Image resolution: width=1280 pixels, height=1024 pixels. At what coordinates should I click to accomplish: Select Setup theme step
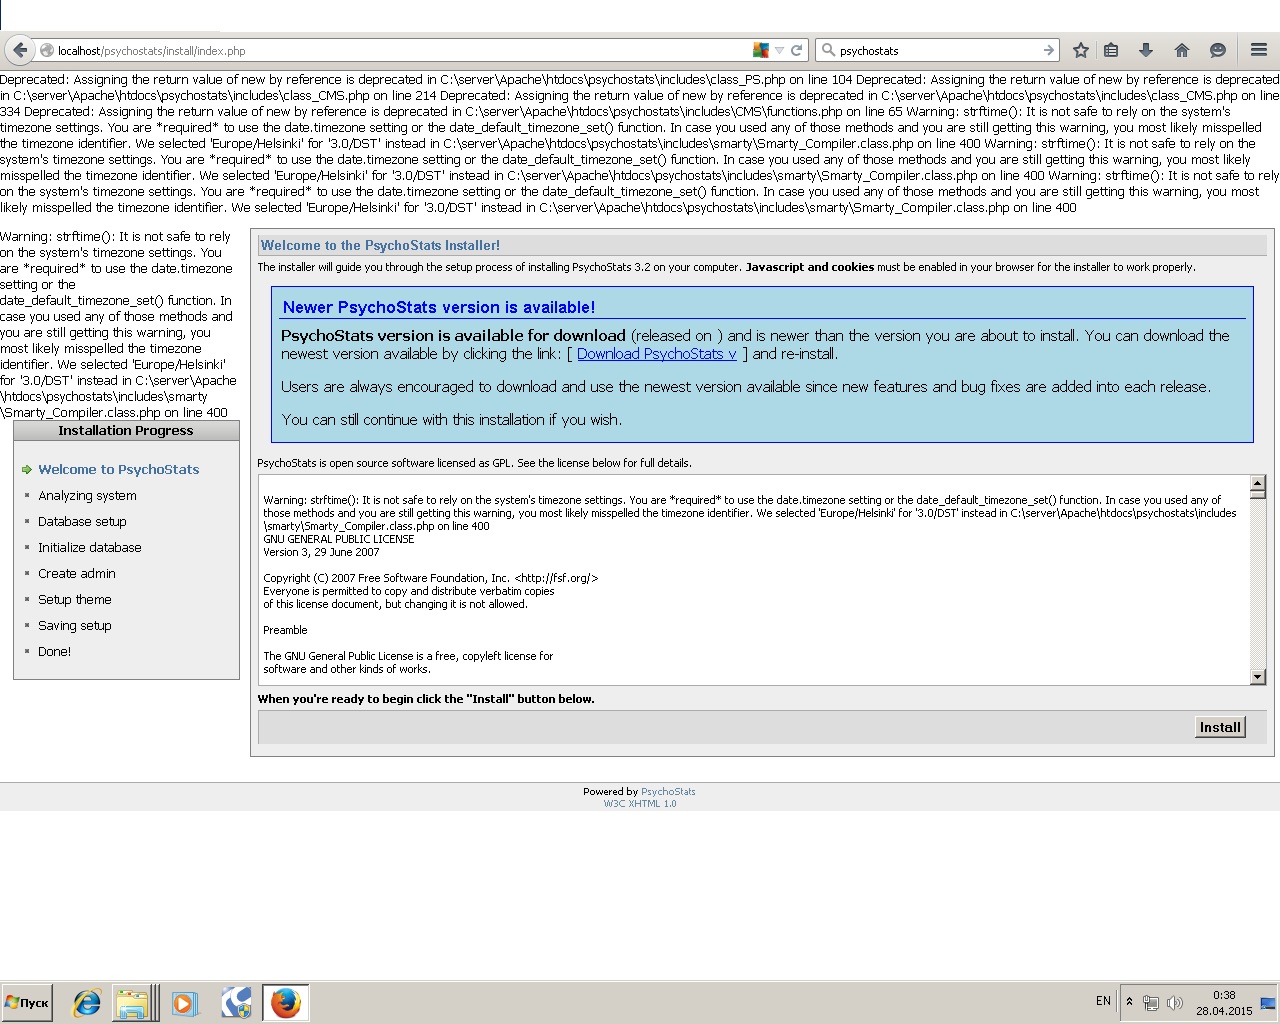(x=75, y=599)
